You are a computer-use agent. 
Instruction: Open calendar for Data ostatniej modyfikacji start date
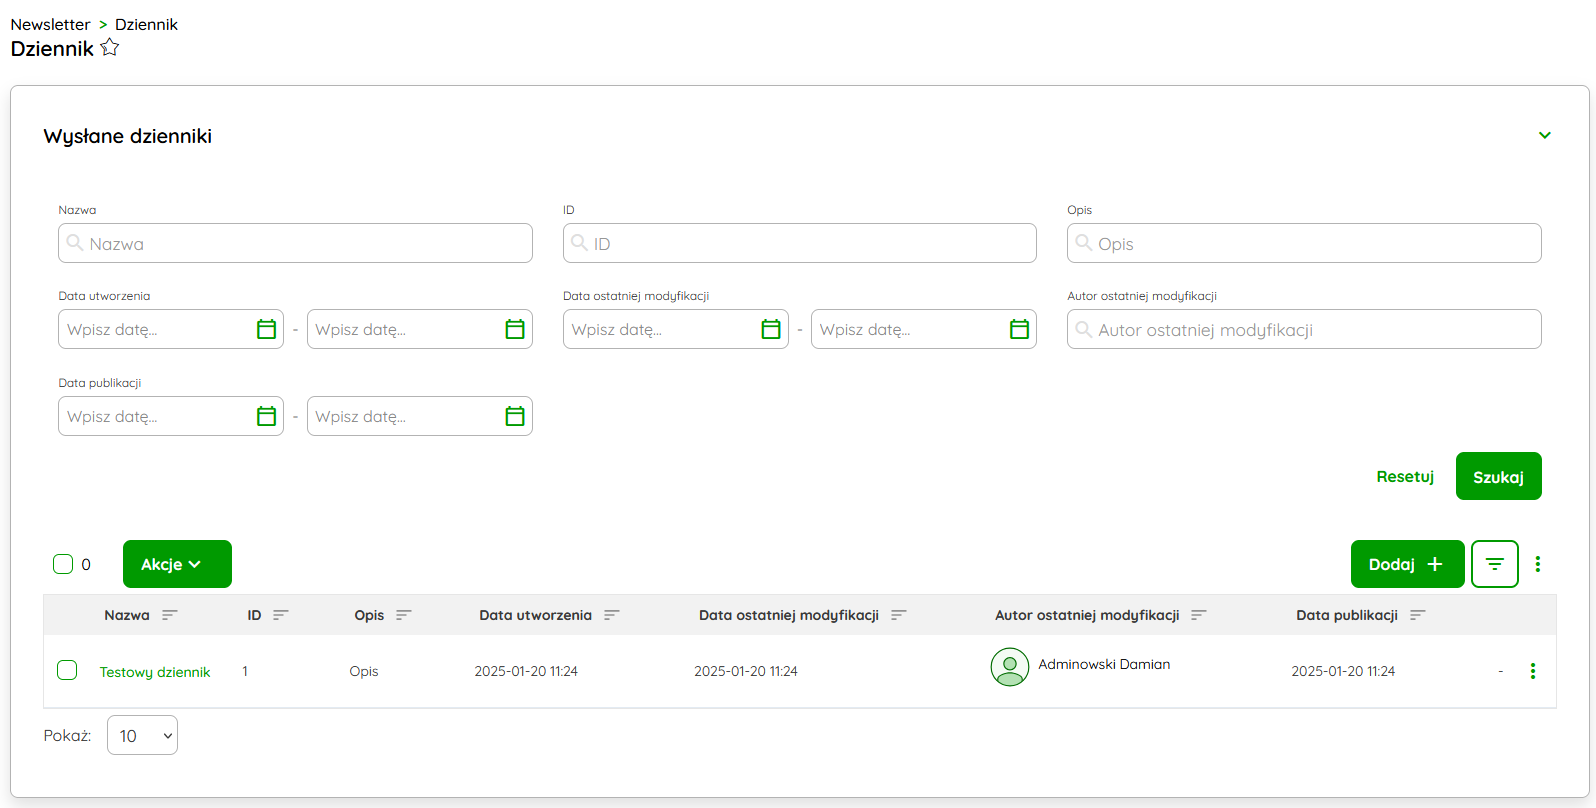coord(771,329)
